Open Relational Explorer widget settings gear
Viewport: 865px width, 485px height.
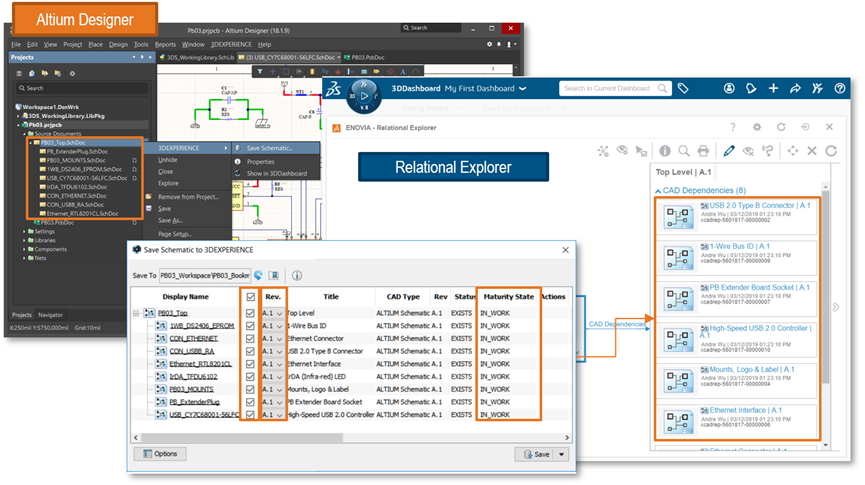click(x=757, y=127)
